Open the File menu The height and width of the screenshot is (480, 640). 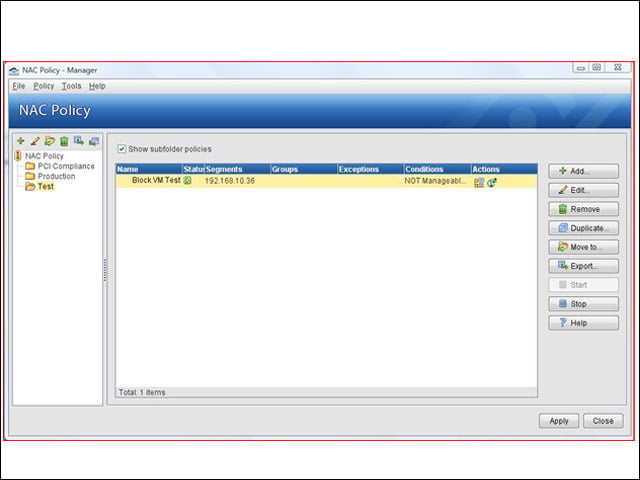pyautogui.click(x=19, y=86)
